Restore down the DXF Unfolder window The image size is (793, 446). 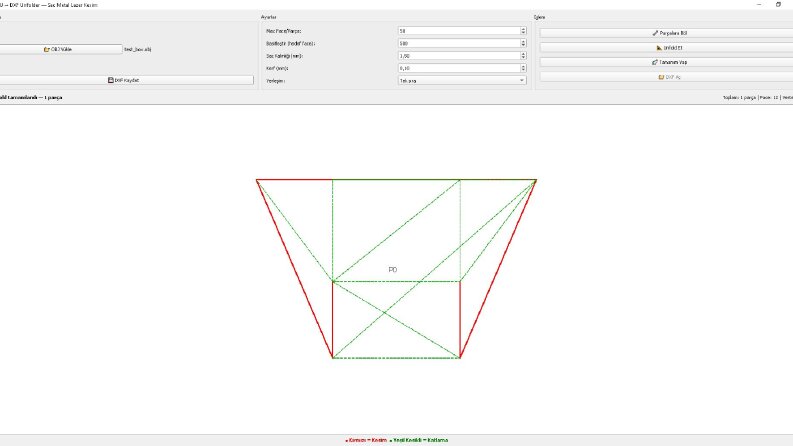[778, 5]
